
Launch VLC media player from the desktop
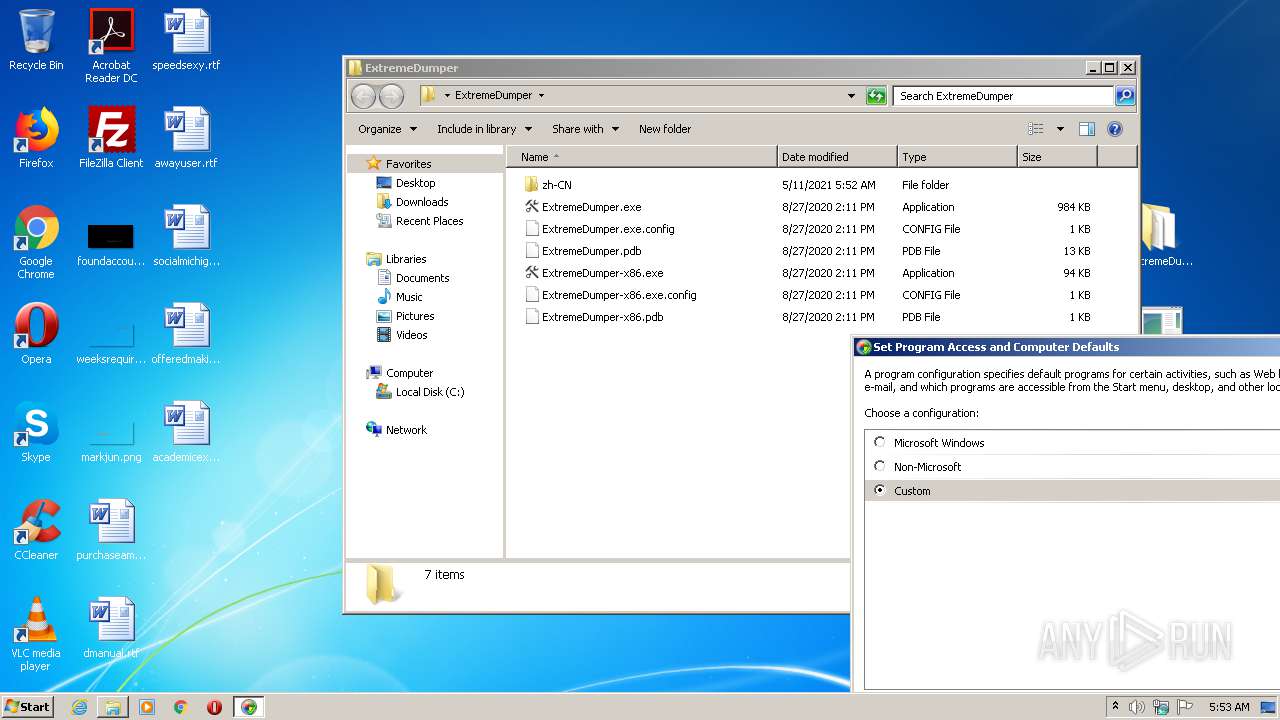click(36, 634)
